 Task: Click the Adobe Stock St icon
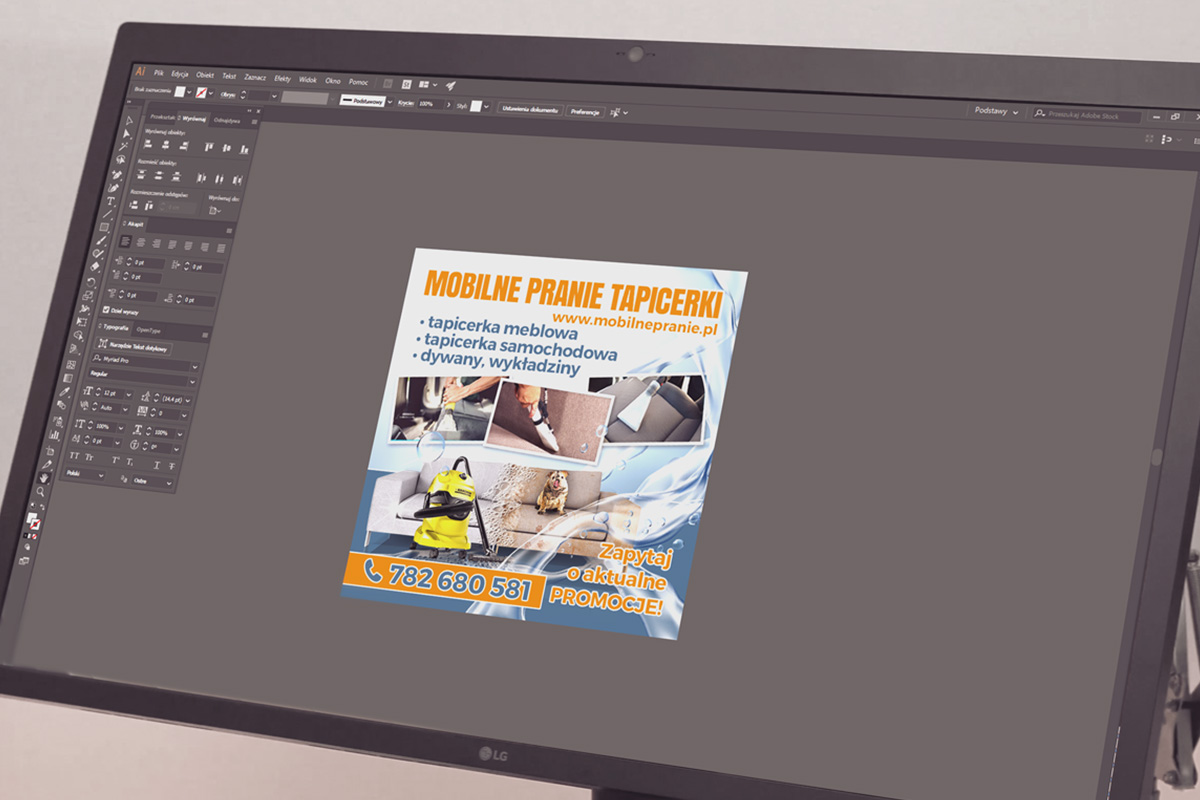pos(407,84)
